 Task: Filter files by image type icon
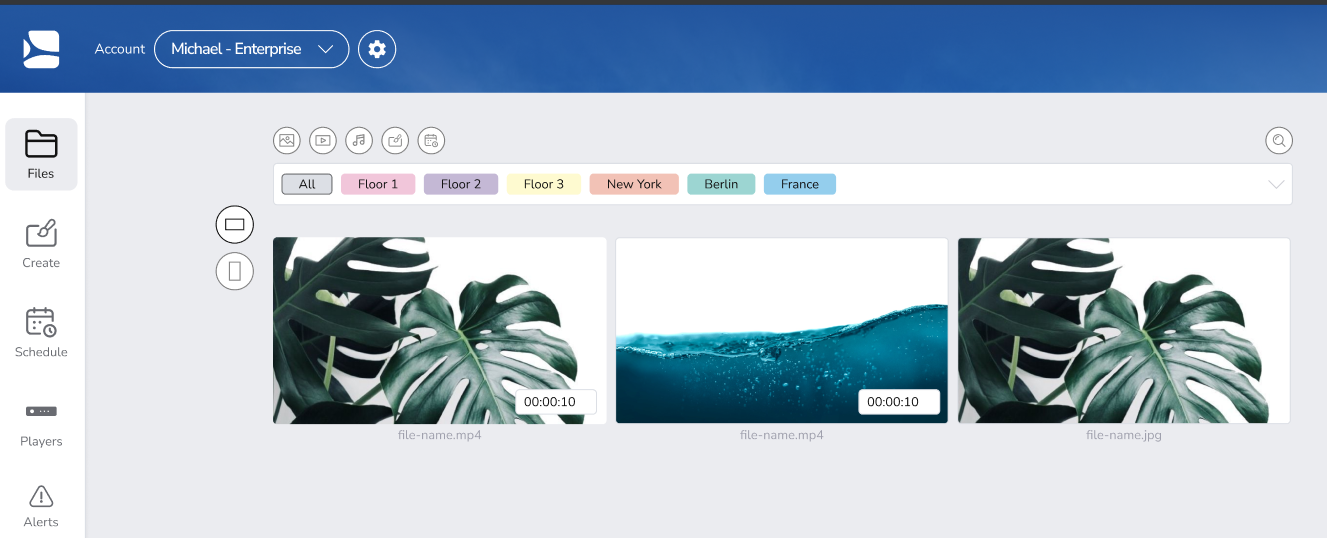(x=287, y=140)
